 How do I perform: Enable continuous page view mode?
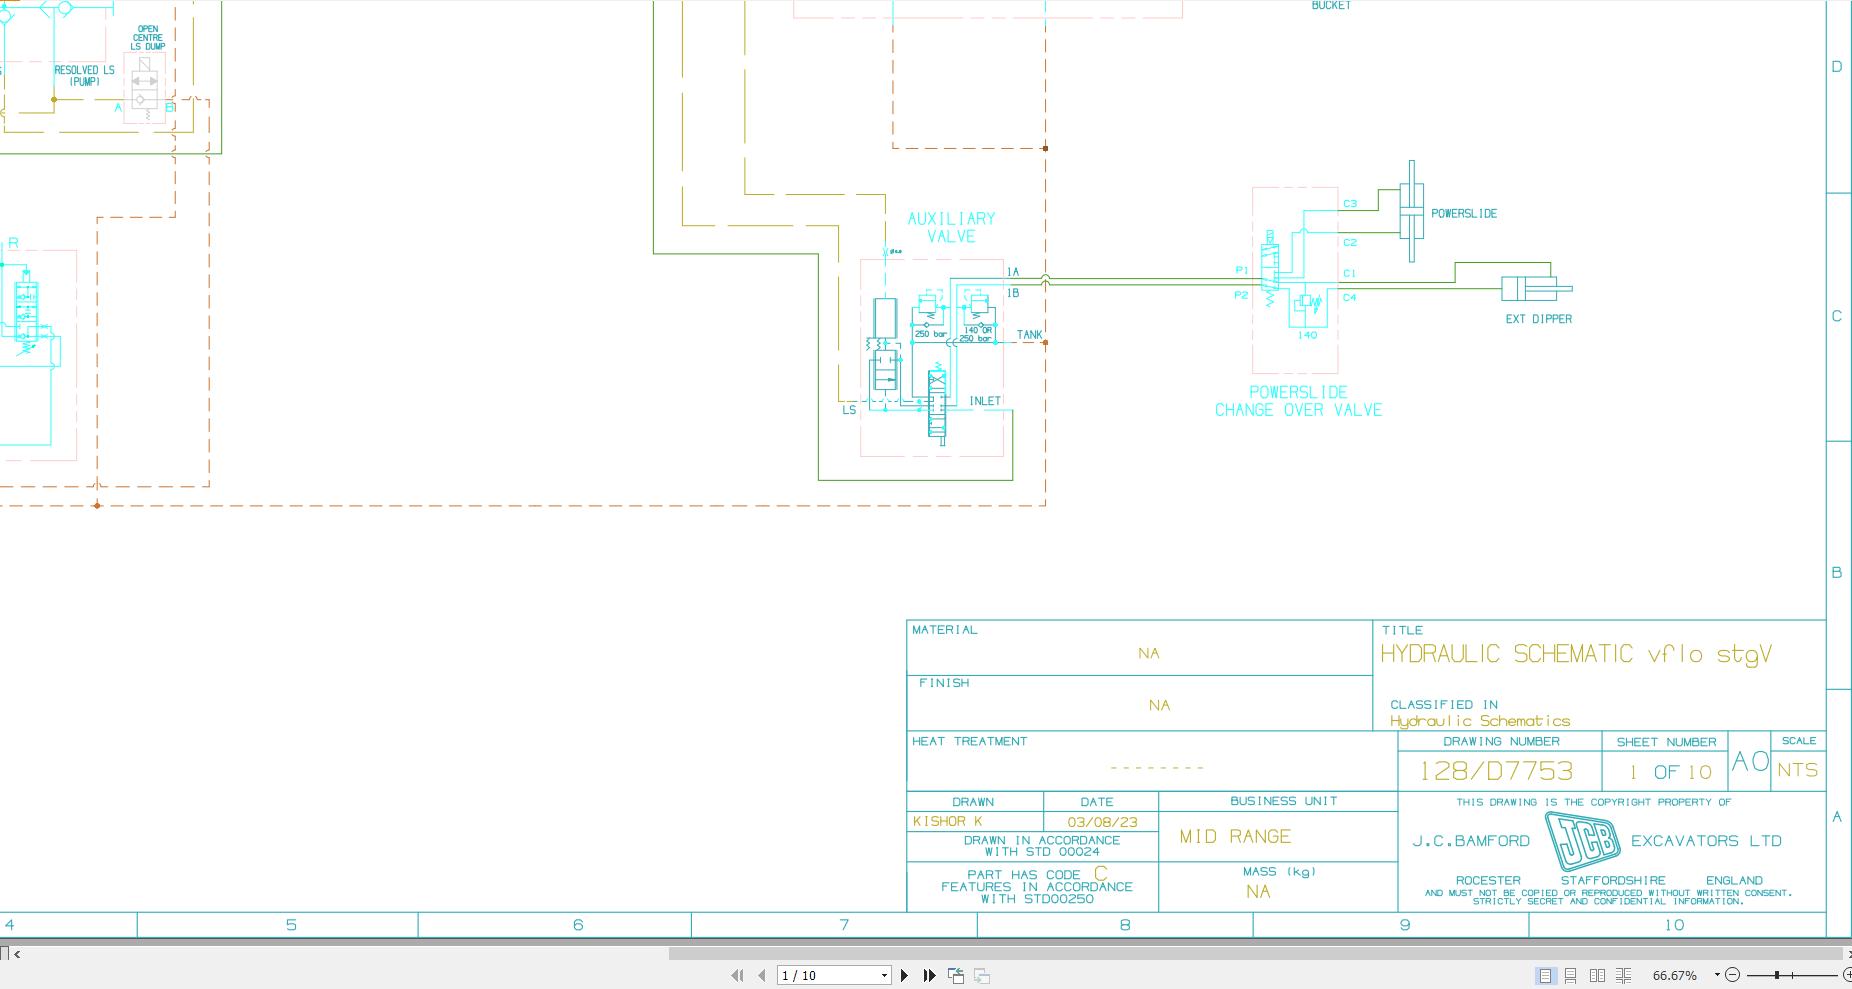point(1571,975)
